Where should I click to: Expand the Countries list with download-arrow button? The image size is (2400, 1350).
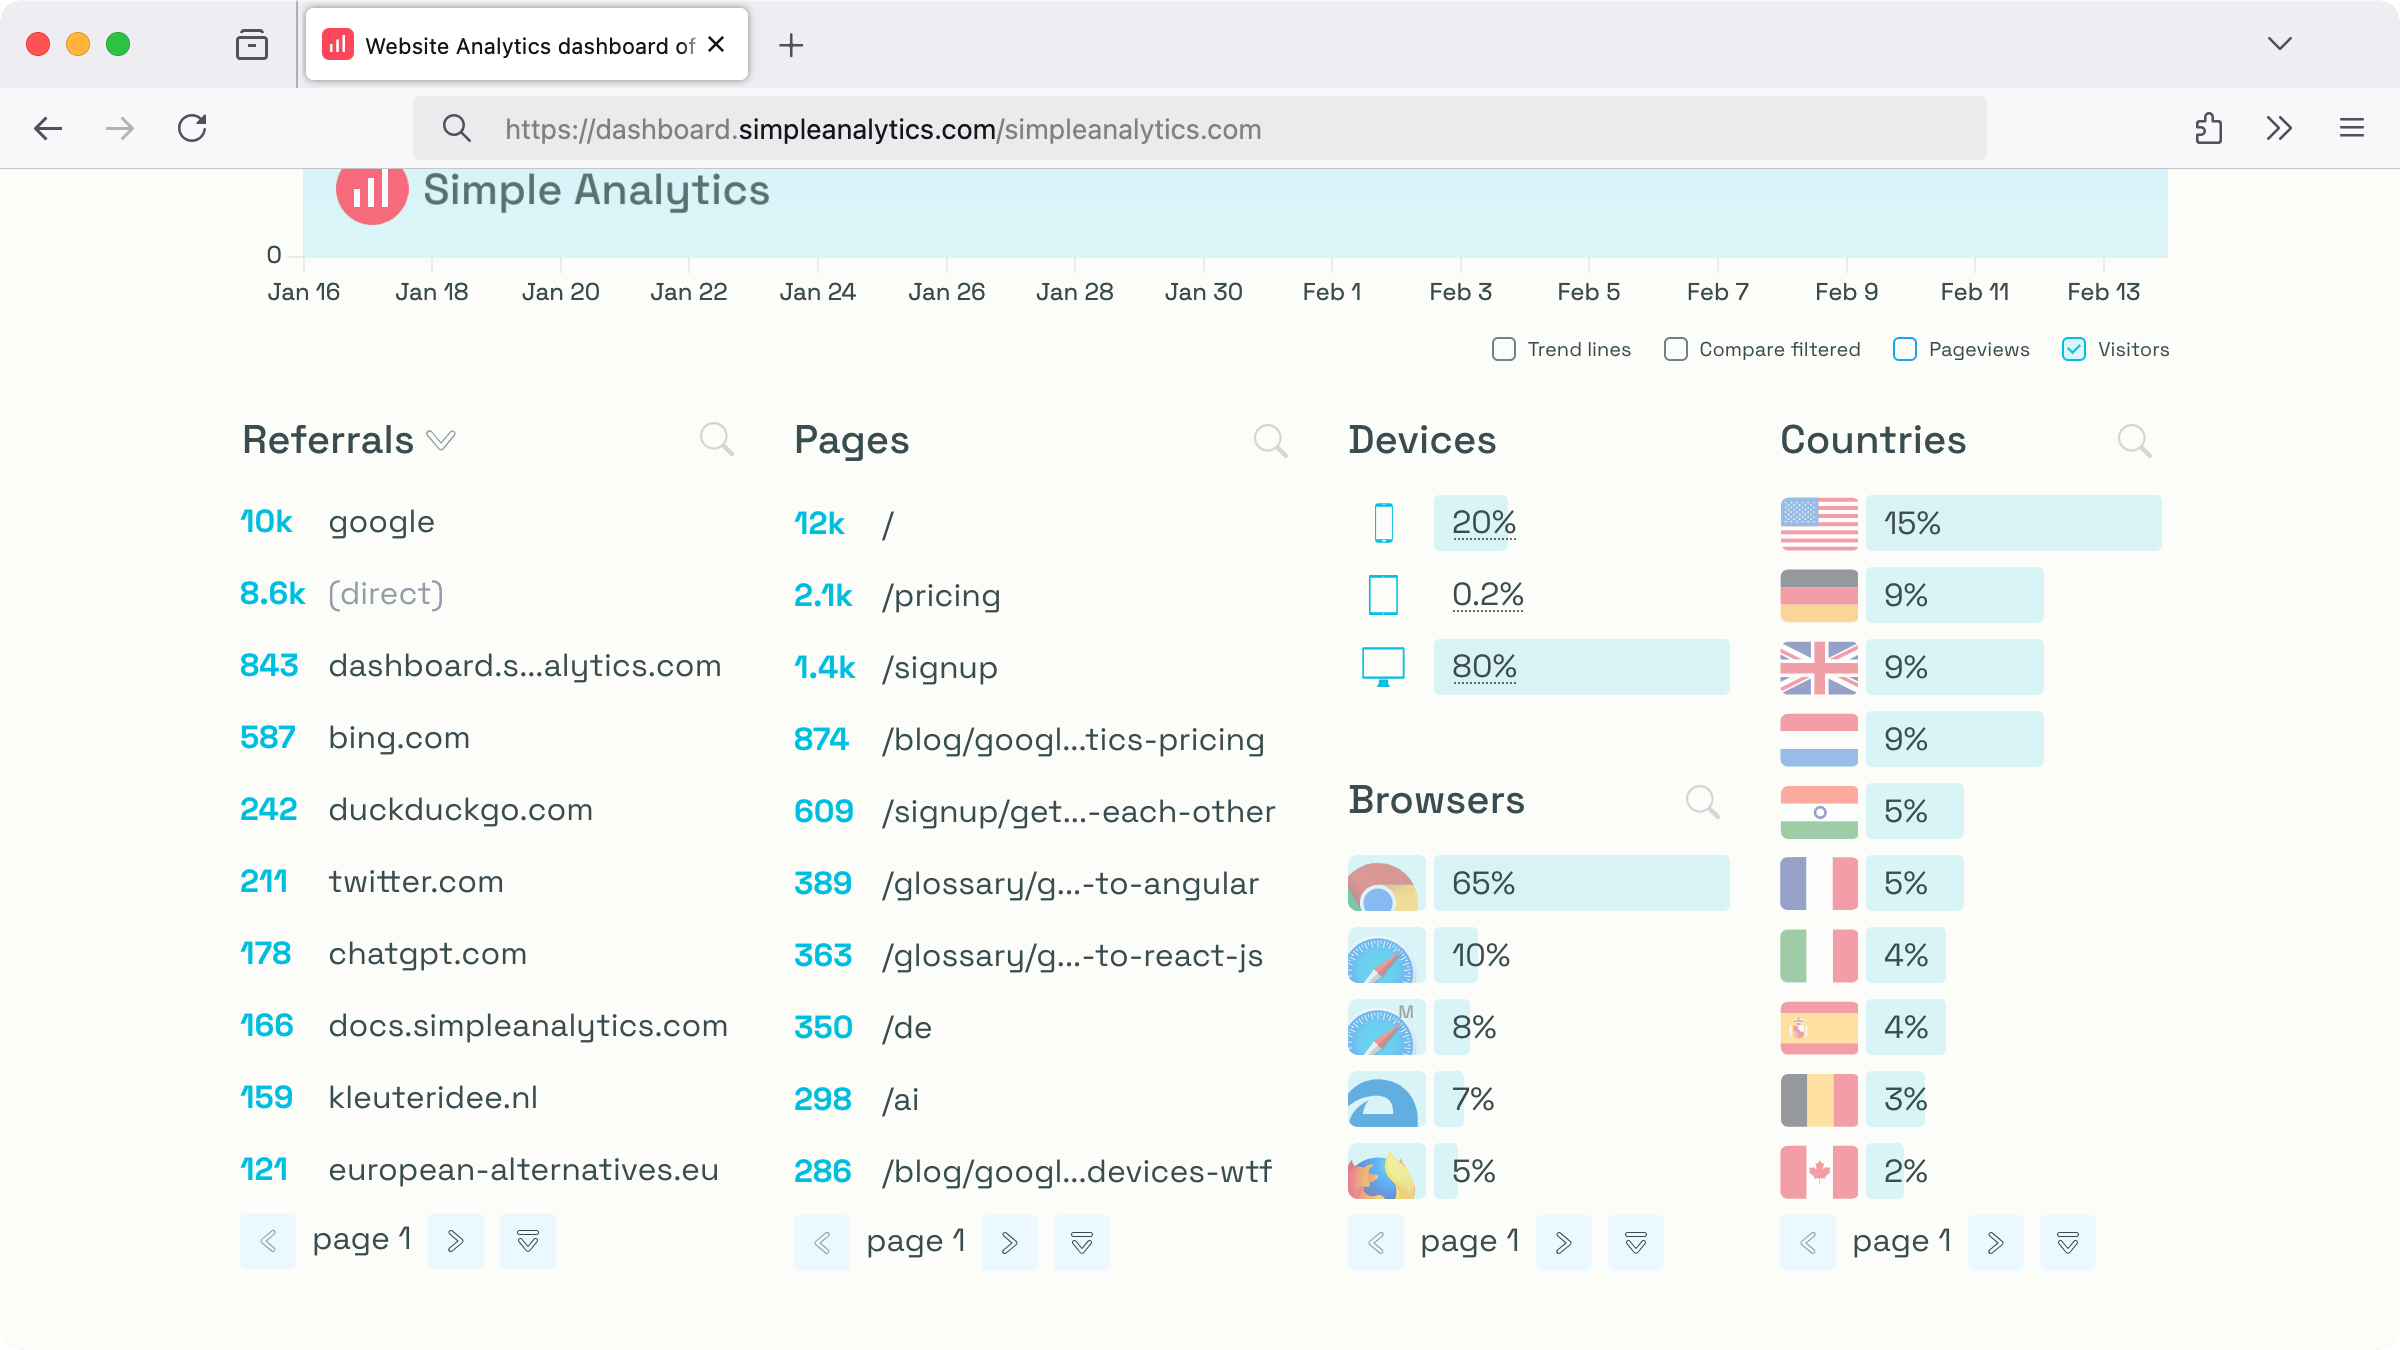pyautogui.click(x=2068, y=1243)
